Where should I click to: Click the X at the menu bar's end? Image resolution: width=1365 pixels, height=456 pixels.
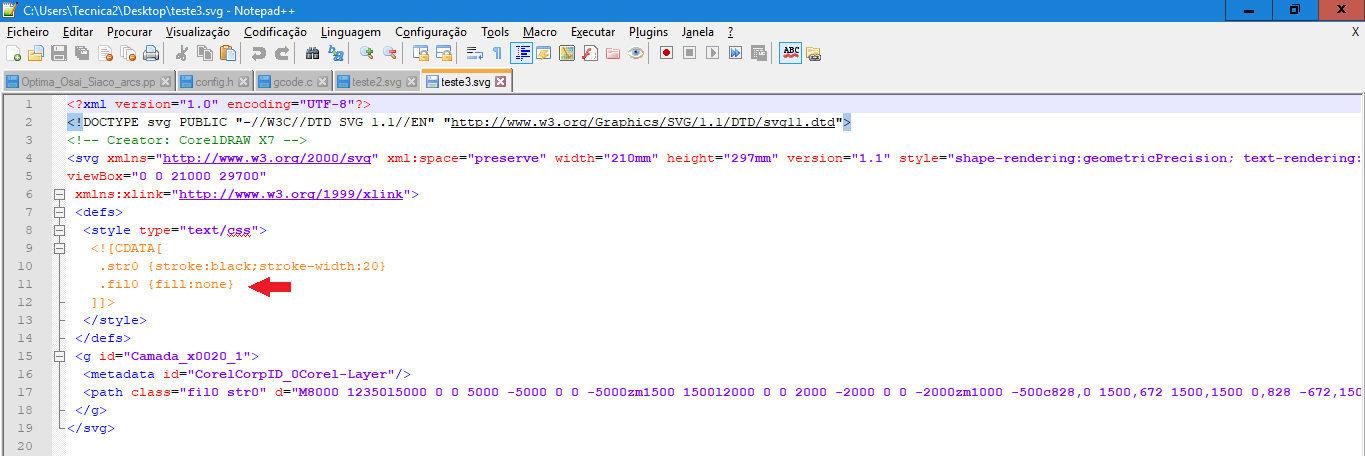coord(1355,32)
